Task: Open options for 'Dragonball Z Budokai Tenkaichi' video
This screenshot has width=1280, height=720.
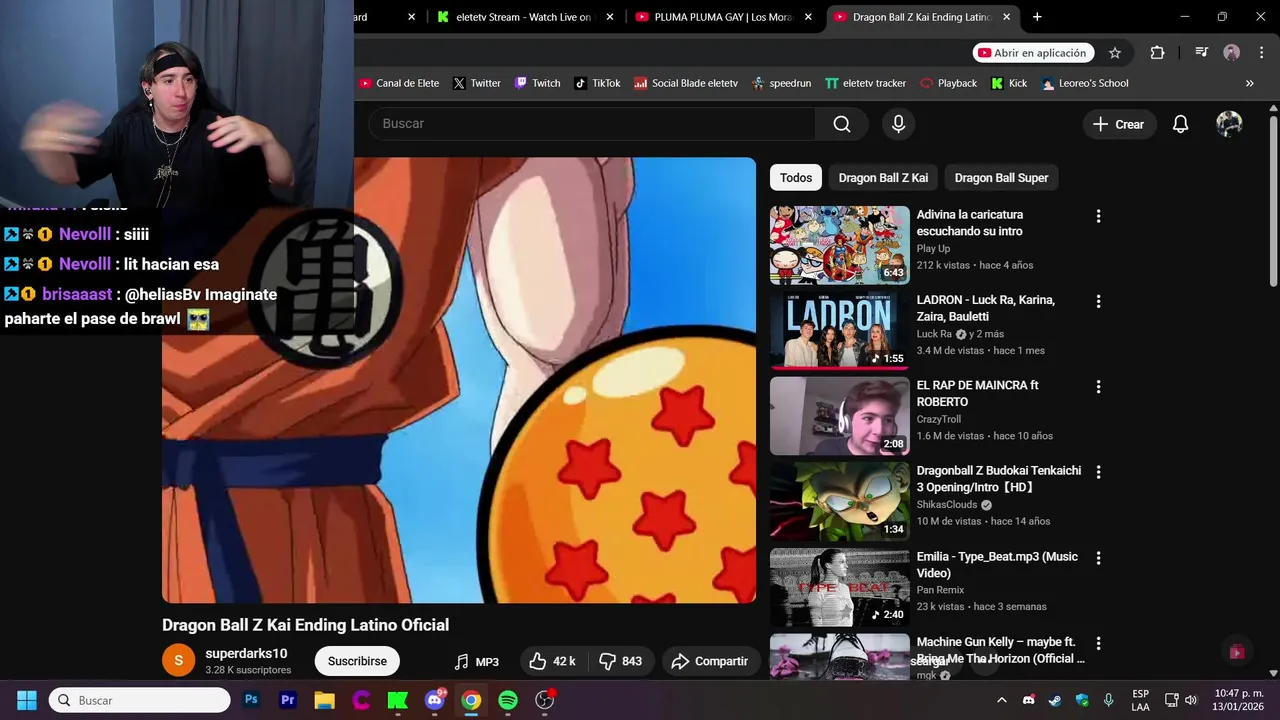Action: (1098, 472)
